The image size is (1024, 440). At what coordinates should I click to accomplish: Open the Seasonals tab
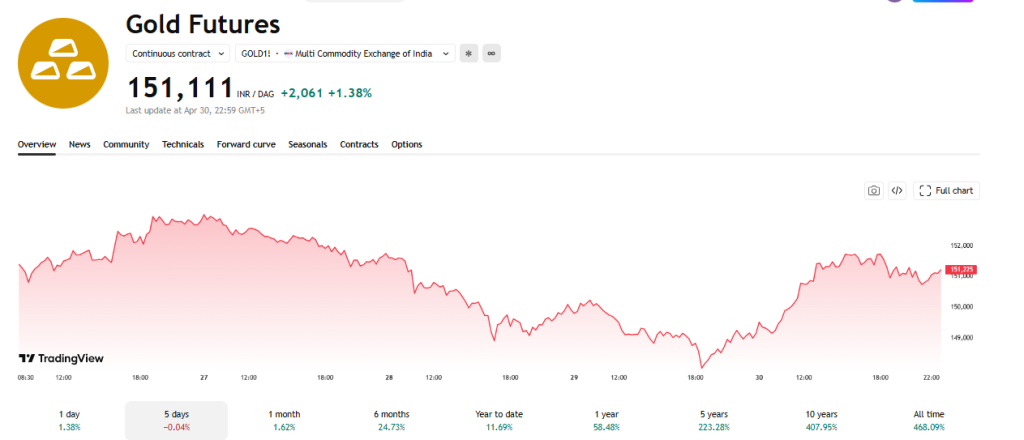tap(308, 144)
